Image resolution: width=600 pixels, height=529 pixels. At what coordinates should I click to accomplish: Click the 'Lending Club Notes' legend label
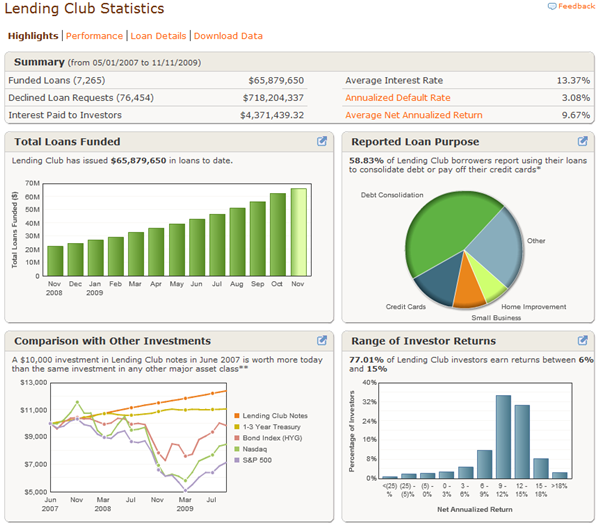pos(275,416)
